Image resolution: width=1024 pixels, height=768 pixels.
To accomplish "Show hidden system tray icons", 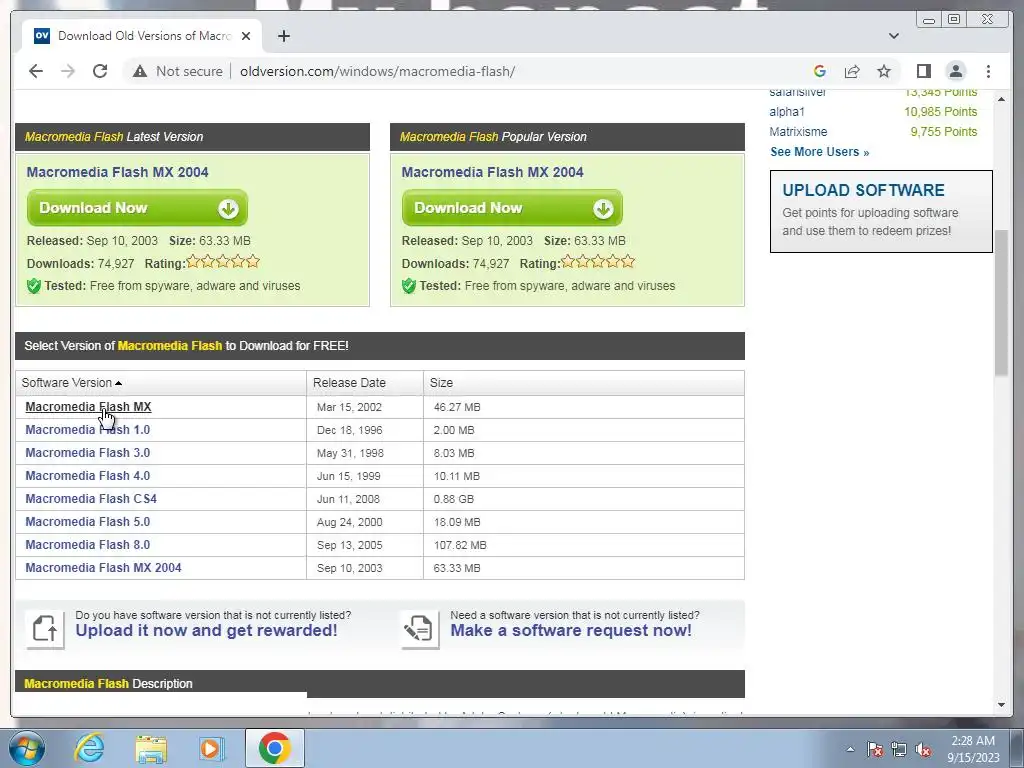I will click(850, 750).
